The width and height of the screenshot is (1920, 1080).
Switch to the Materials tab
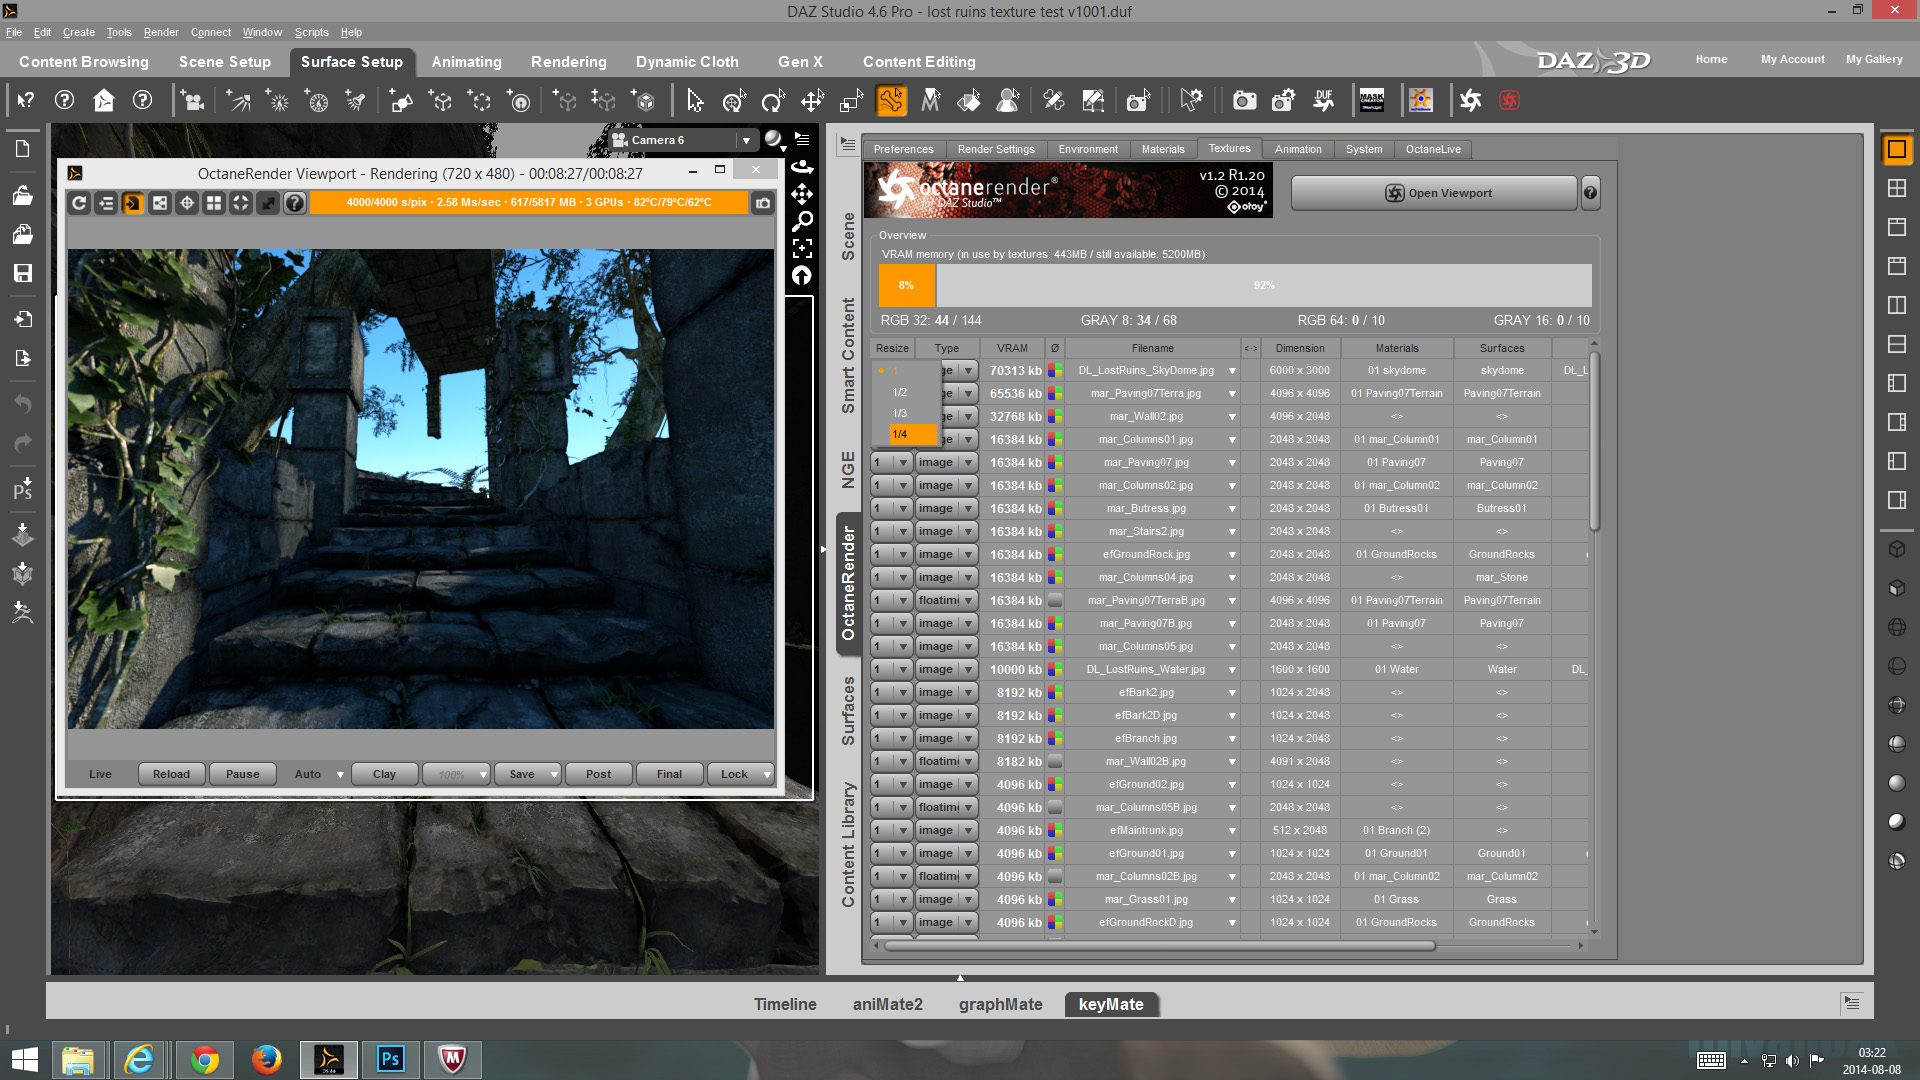(x=1163, y=149)
